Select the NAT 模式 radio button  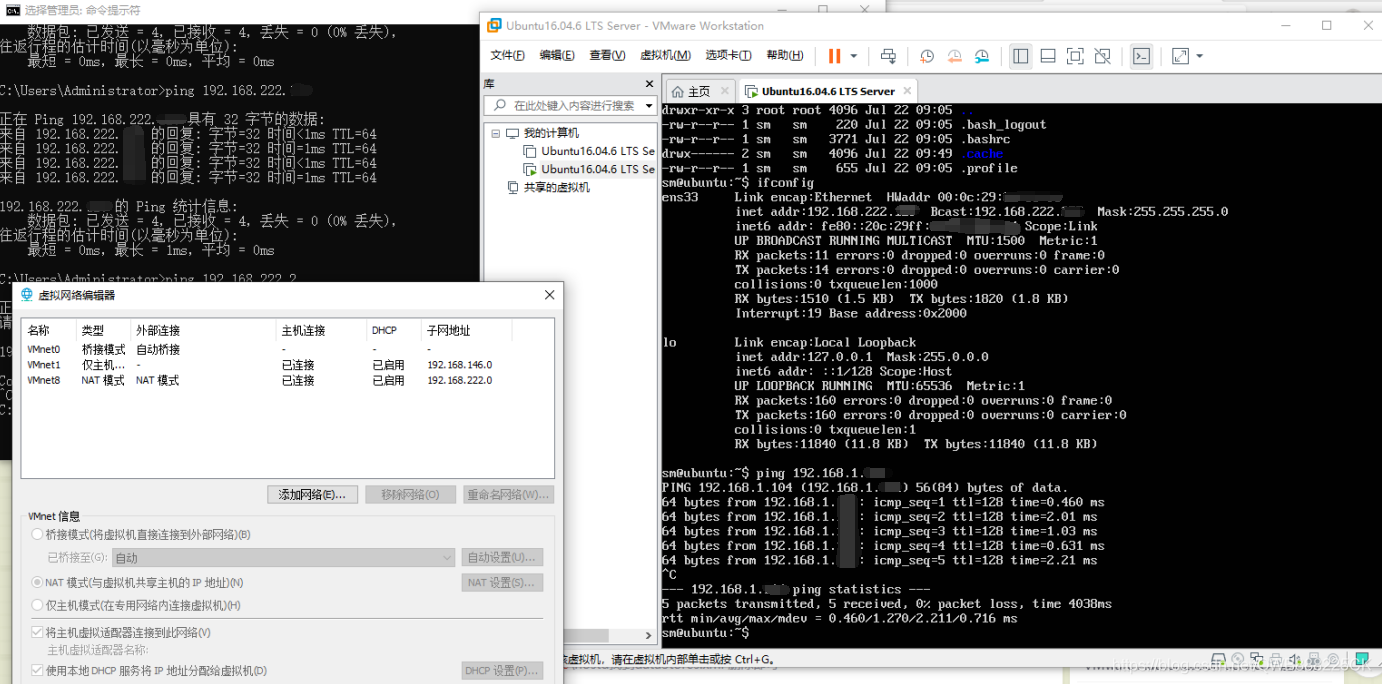(38, 582)
